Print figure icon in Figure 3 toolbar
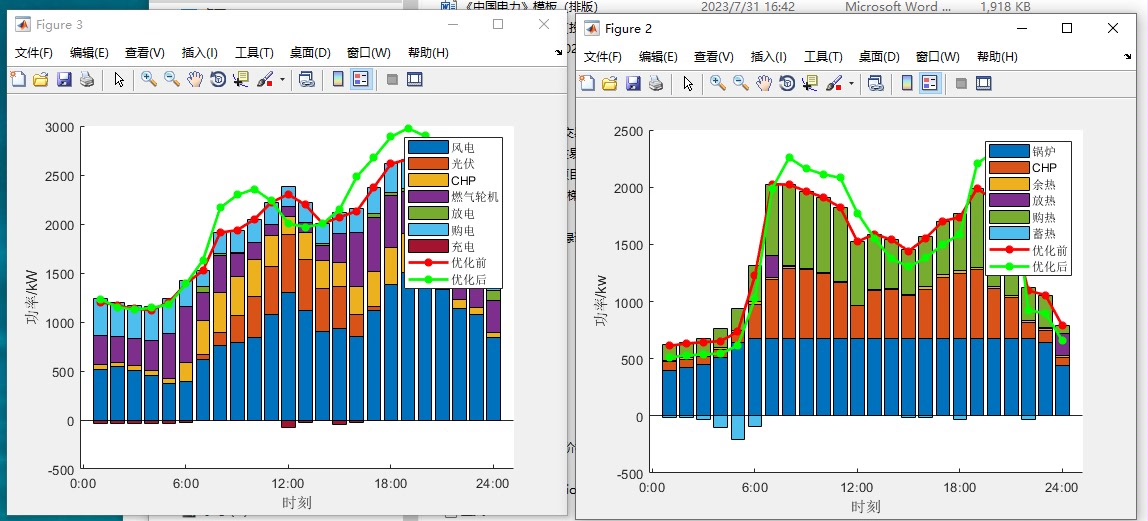Screen dimensions: 1148x521 (x=86, y=79)
